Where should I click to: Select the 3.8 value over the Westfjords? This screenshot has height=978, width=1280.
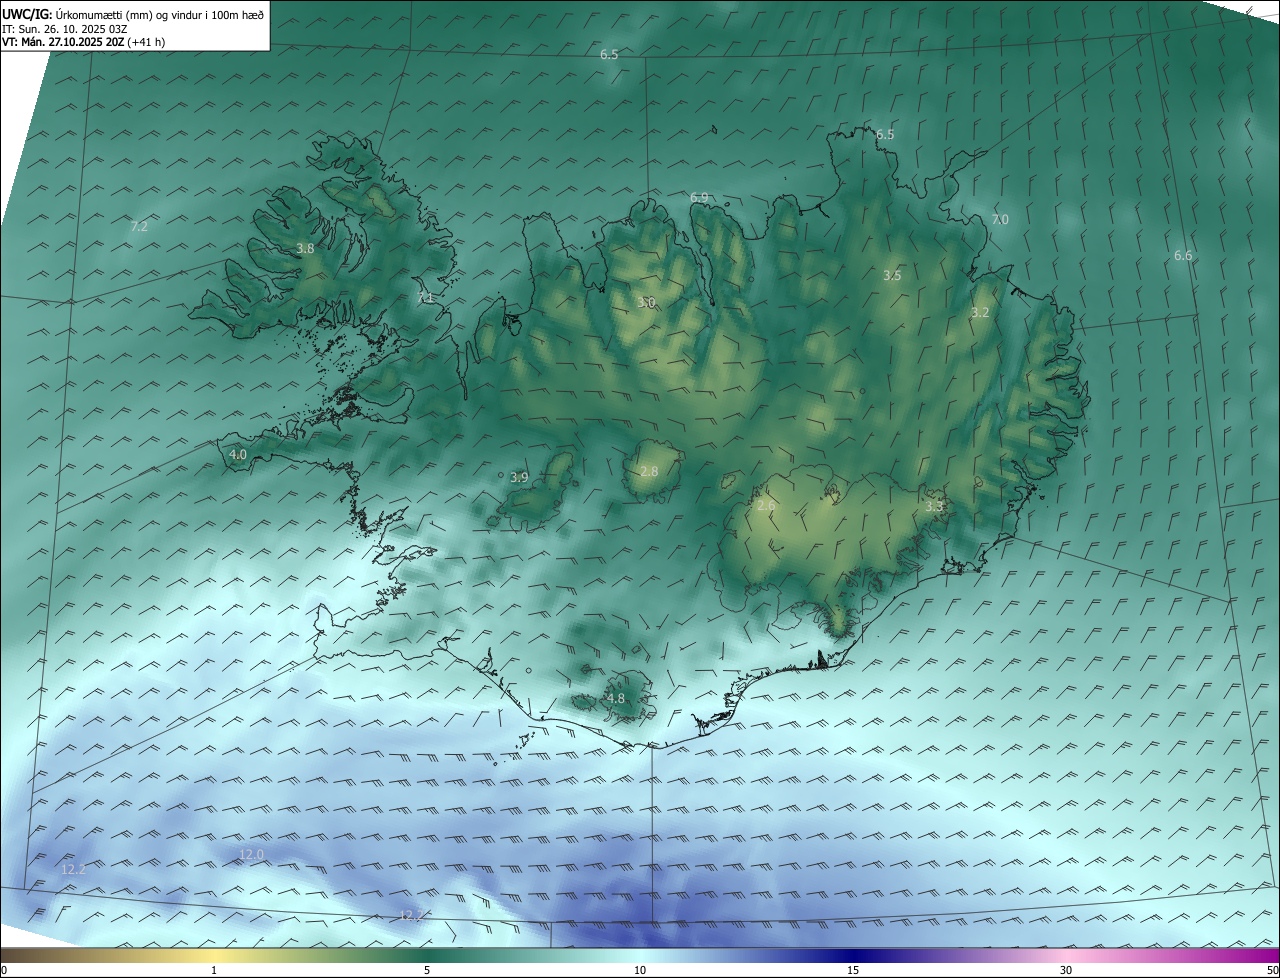(306, 248)
